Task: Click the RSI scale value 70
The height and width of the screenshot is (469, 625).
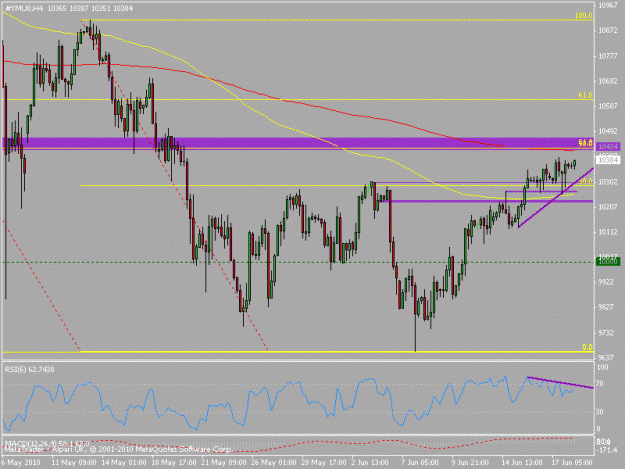Action: (x=600, y=384)
